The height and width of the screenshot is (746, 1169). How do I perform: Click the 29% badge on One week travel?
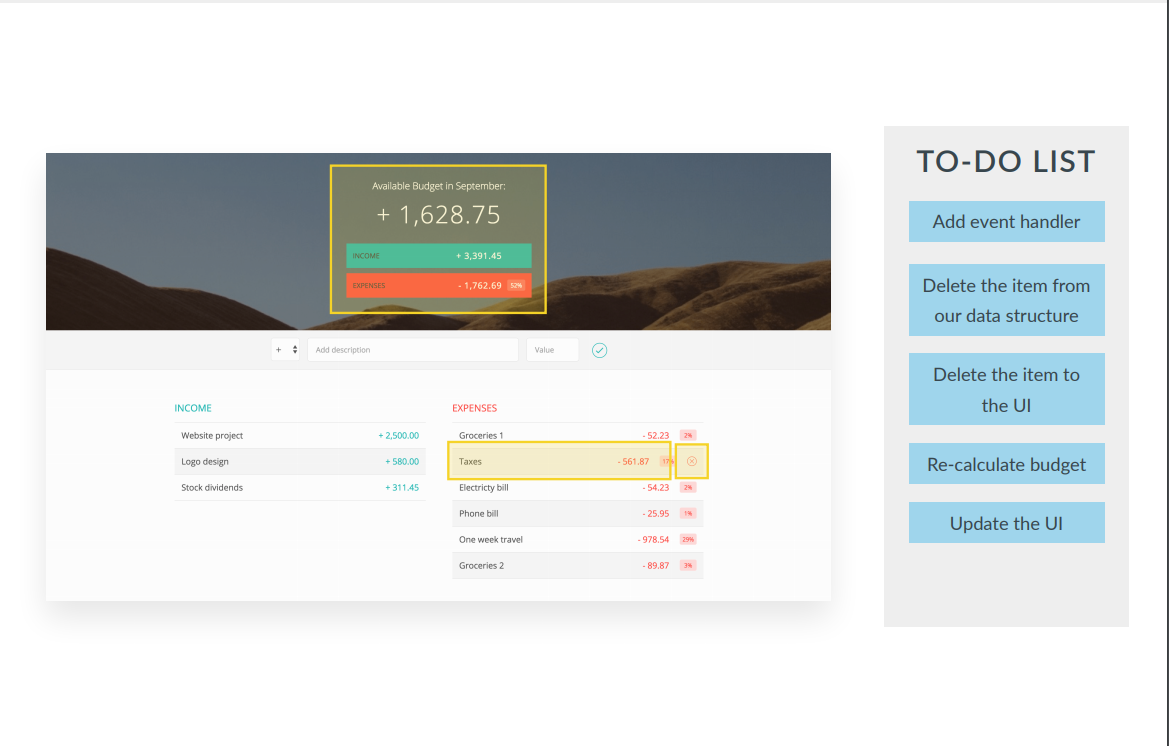(688, 540)
